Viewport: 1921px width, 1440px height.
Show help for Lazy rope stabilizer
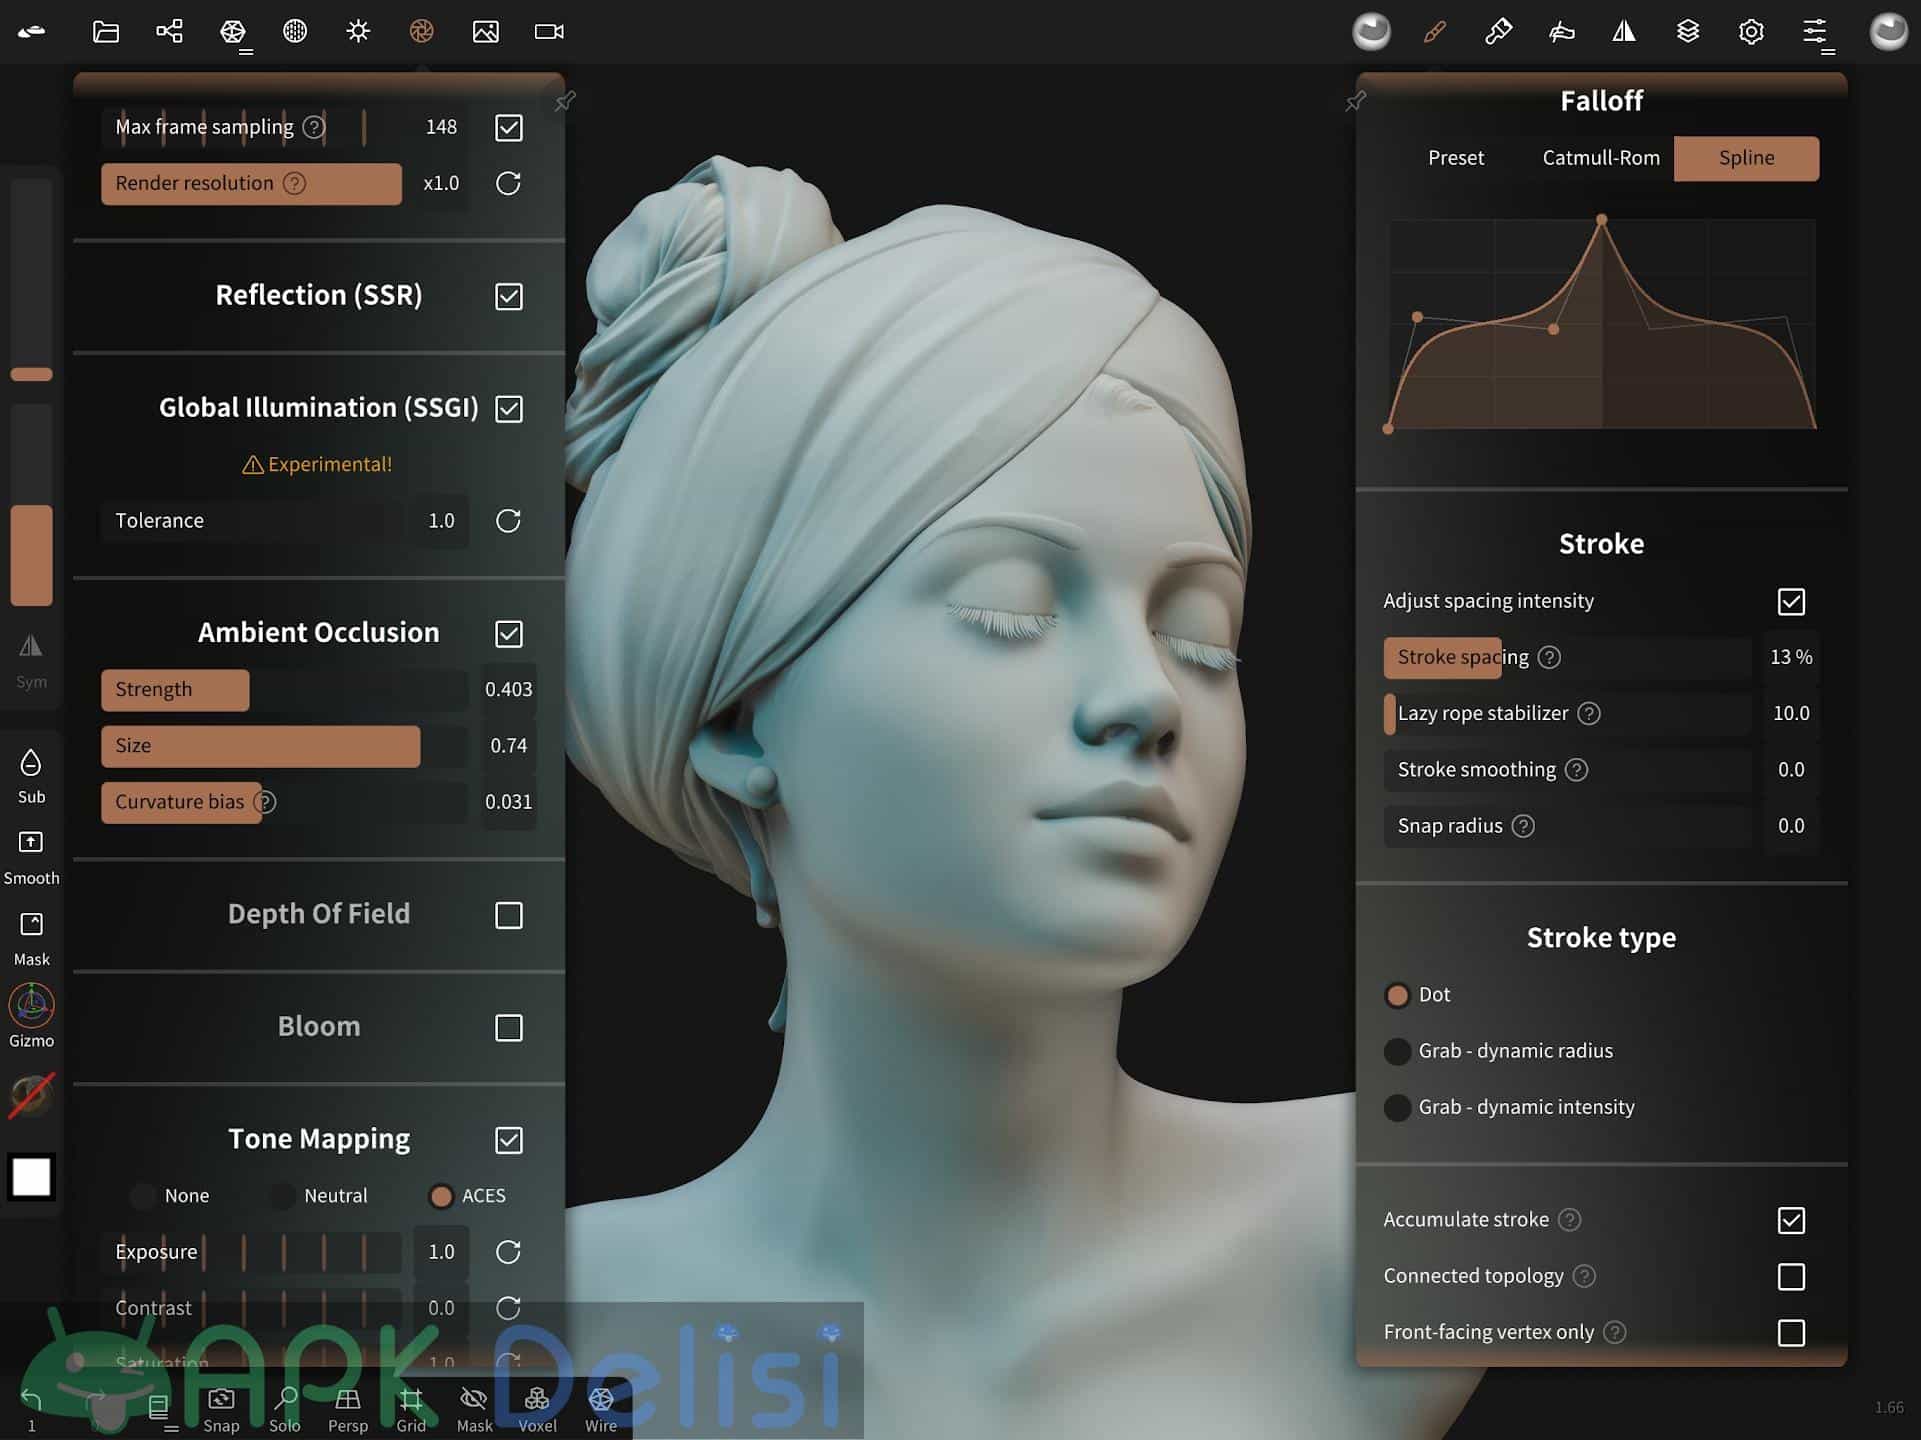coord(1589,713)
